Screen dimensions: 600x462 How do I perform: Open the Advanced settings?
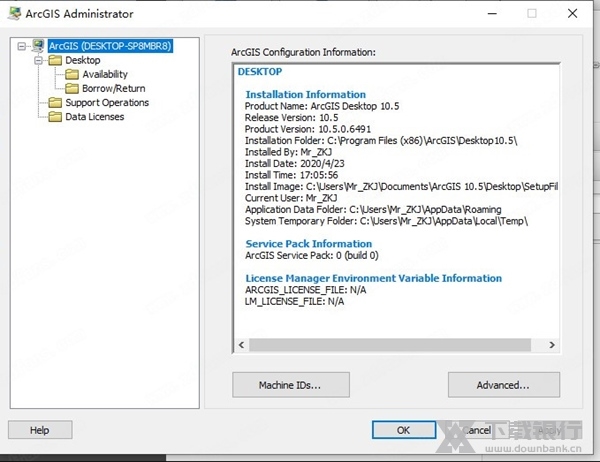(502, 384)
